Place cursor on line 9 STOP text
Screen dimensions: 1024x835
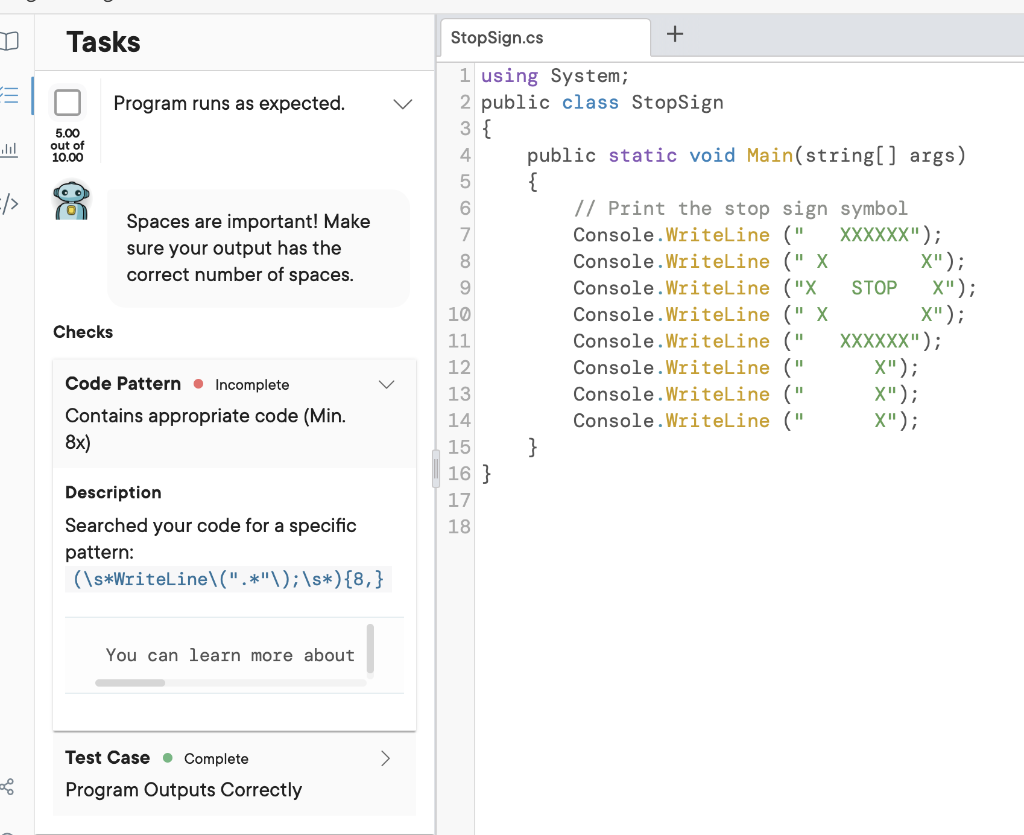click(874, 288)
